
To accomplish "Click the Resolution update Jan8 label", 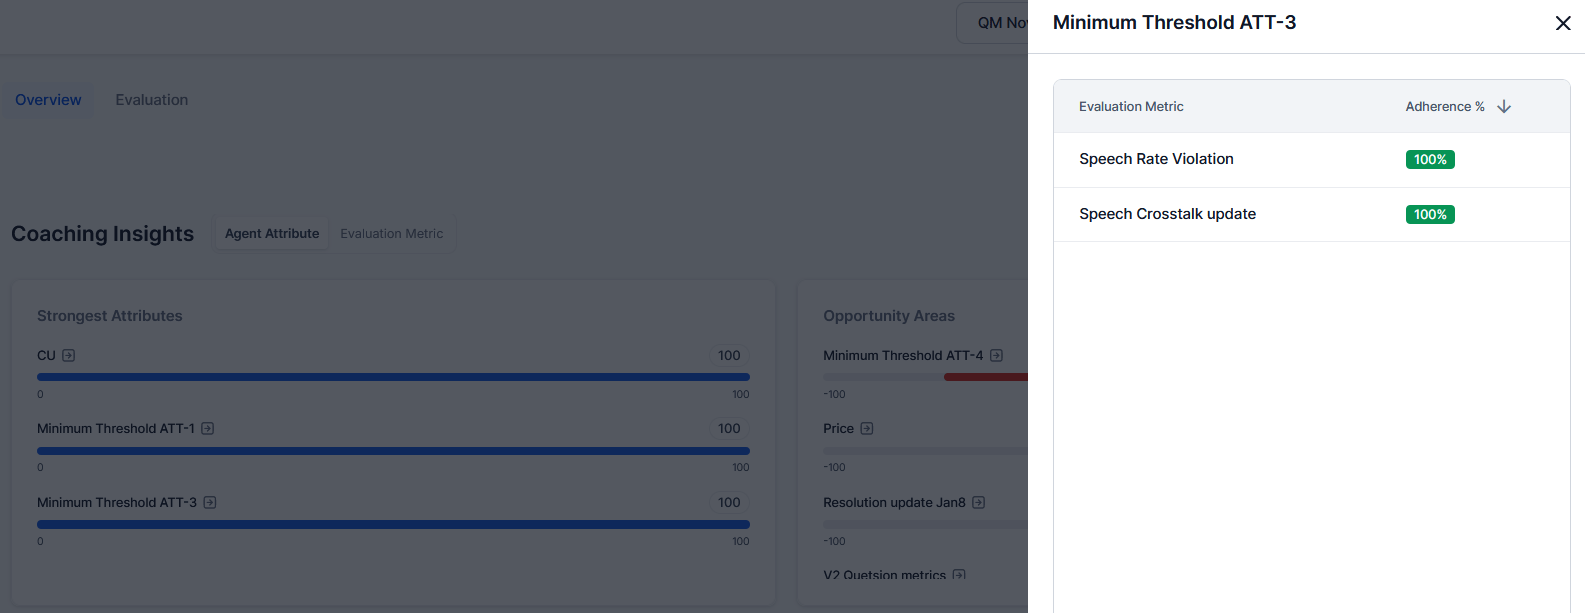I will (894, 502).
